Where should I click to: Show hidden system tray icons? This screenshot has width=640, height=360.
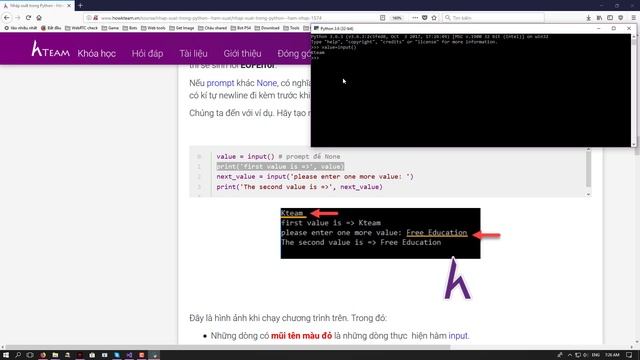pos(570,355)
